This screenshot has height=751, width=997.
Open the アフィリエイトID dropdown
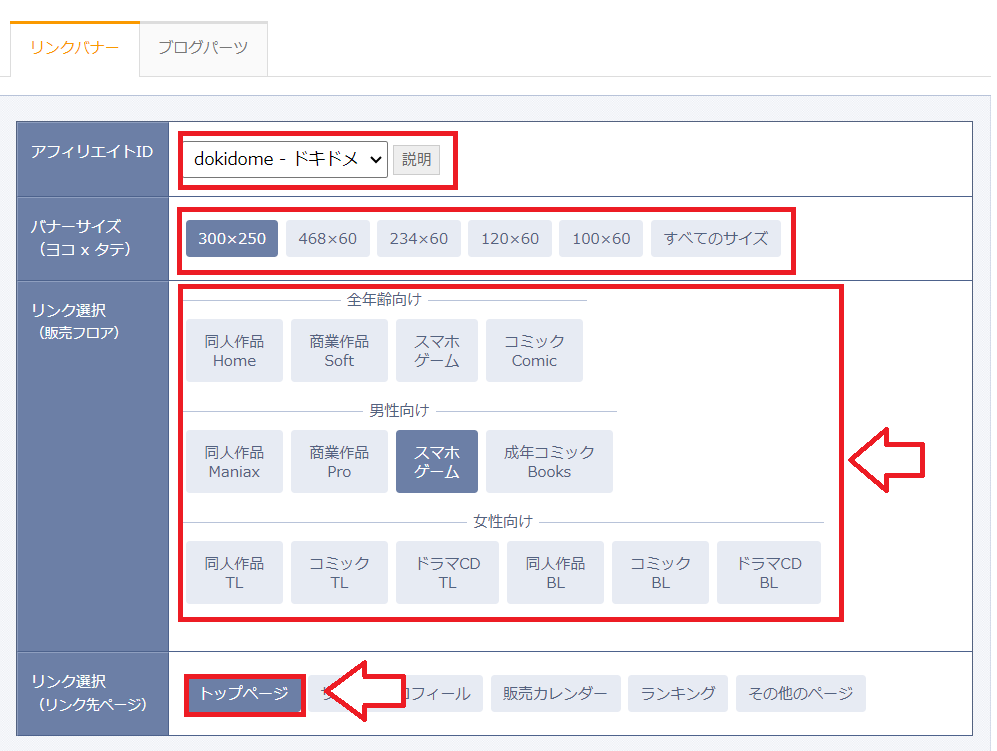point(285,159)
